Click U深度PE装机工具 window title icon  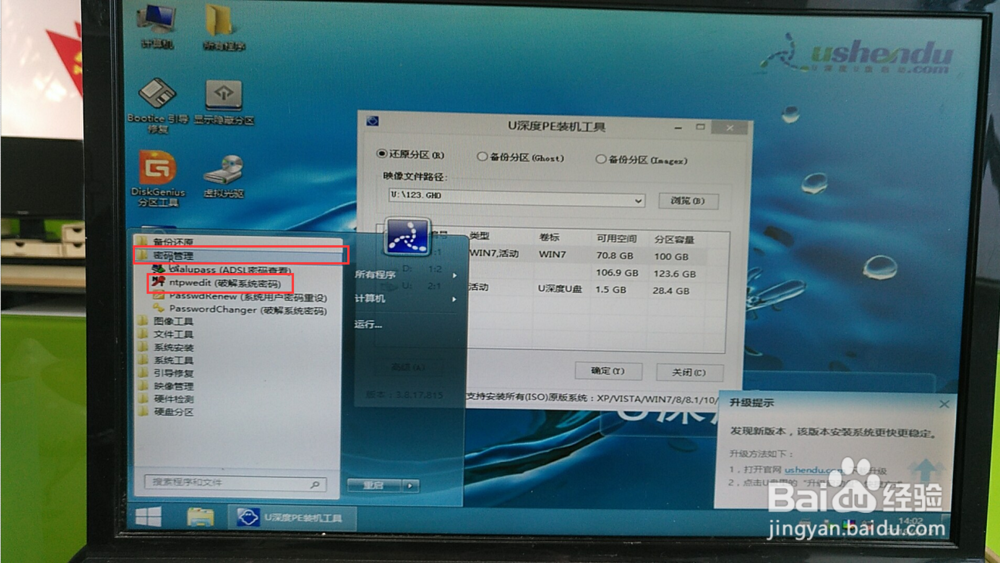tap(372, 121)
